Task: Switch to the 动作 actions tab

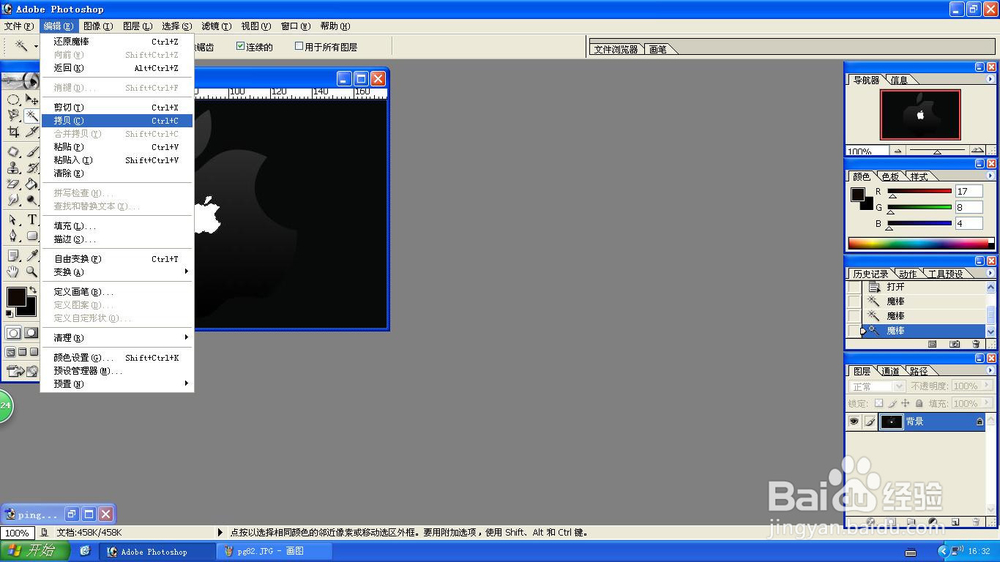Action: [908, 274]
